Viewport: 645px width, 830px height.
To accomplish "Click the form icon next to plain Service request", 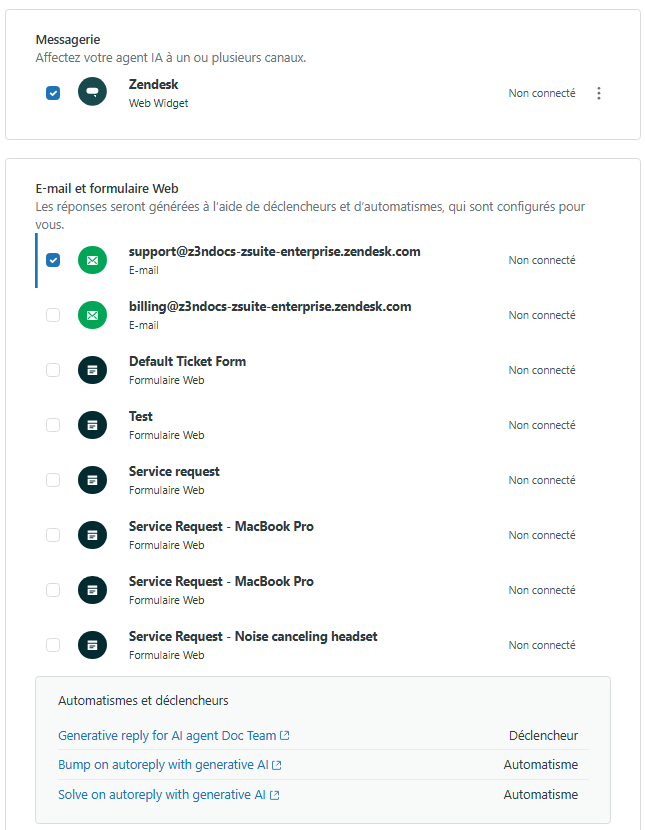I will click(x=92, y=480).
